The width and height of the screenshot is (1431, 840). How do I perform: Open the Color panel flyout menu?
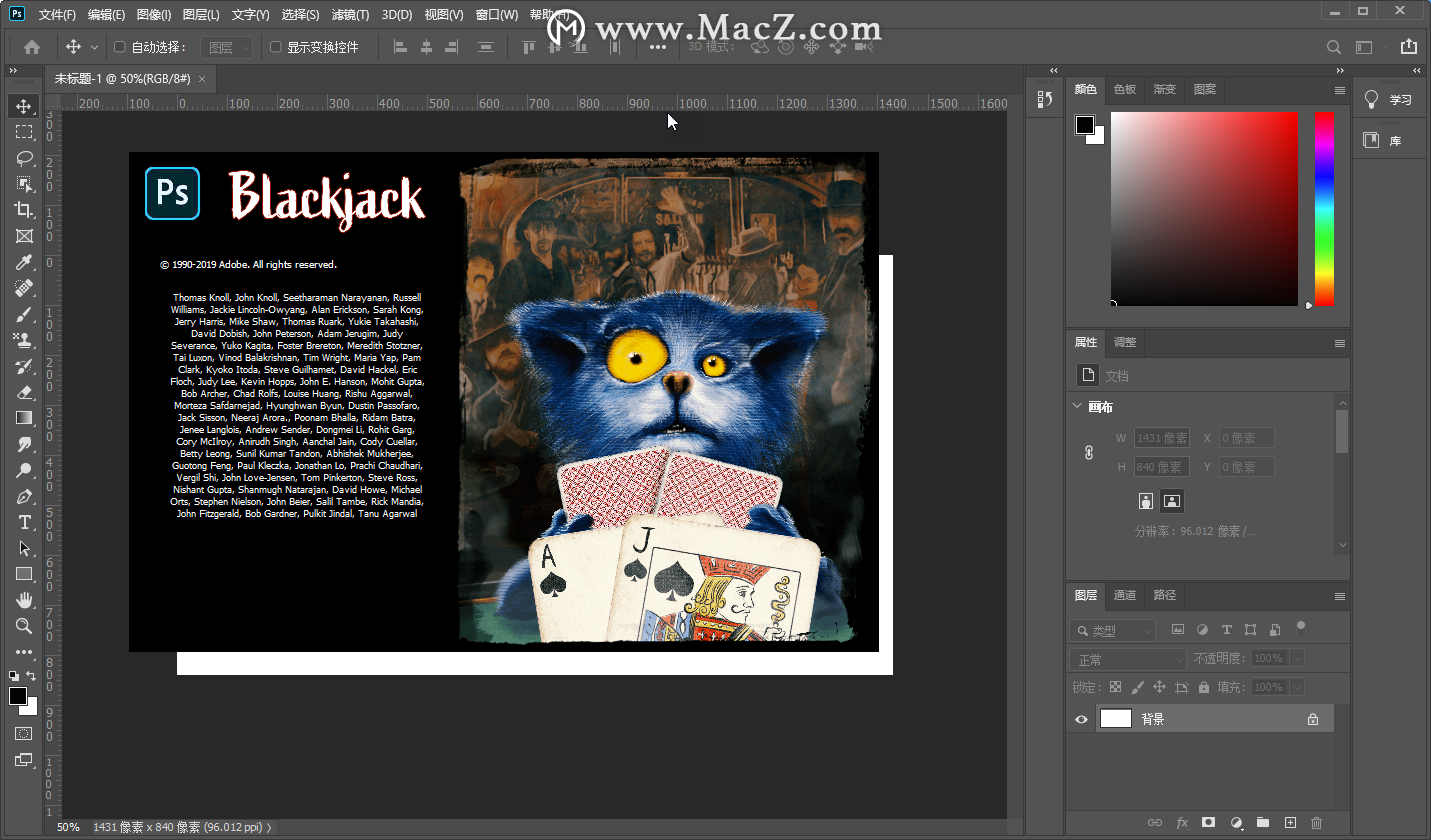click(x=1340, y=90)
